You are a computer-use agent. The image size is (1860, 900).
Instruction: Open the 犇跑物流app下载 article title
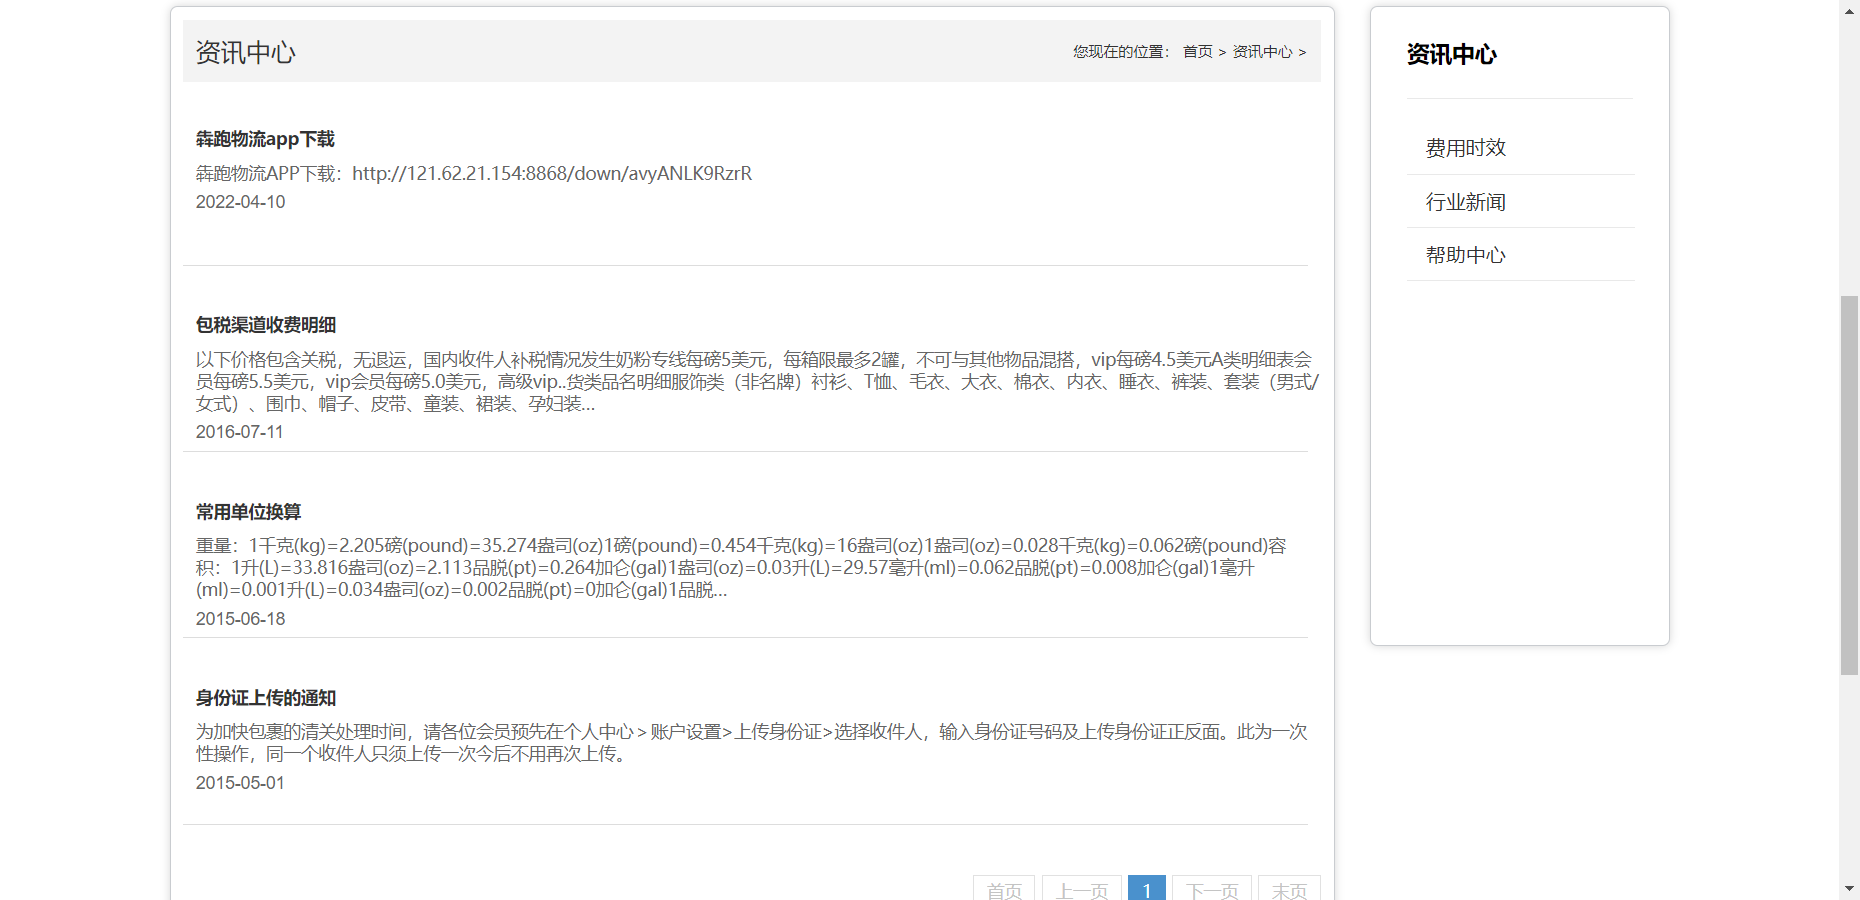point(265,139)
